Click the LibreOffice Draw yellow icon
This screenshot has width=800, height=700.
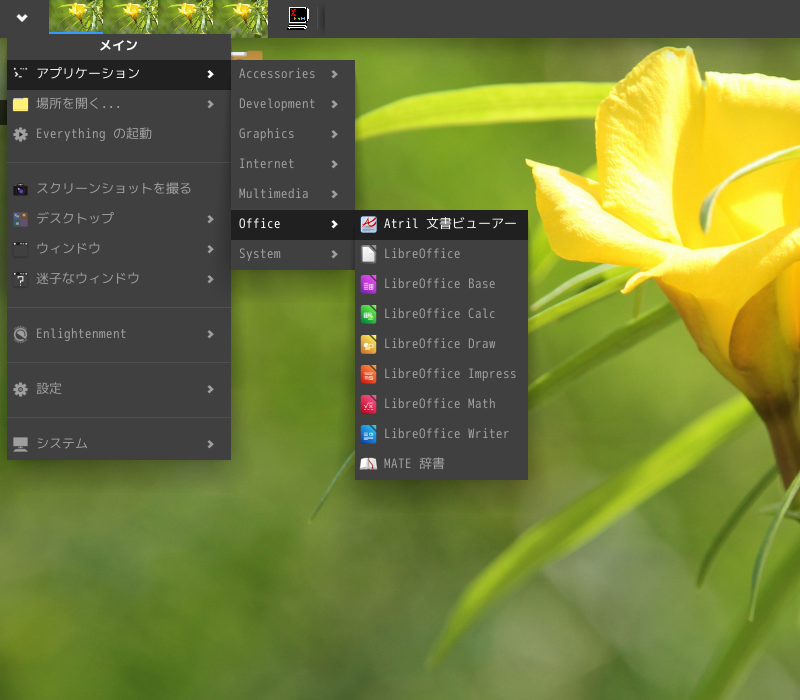point(368,344)
